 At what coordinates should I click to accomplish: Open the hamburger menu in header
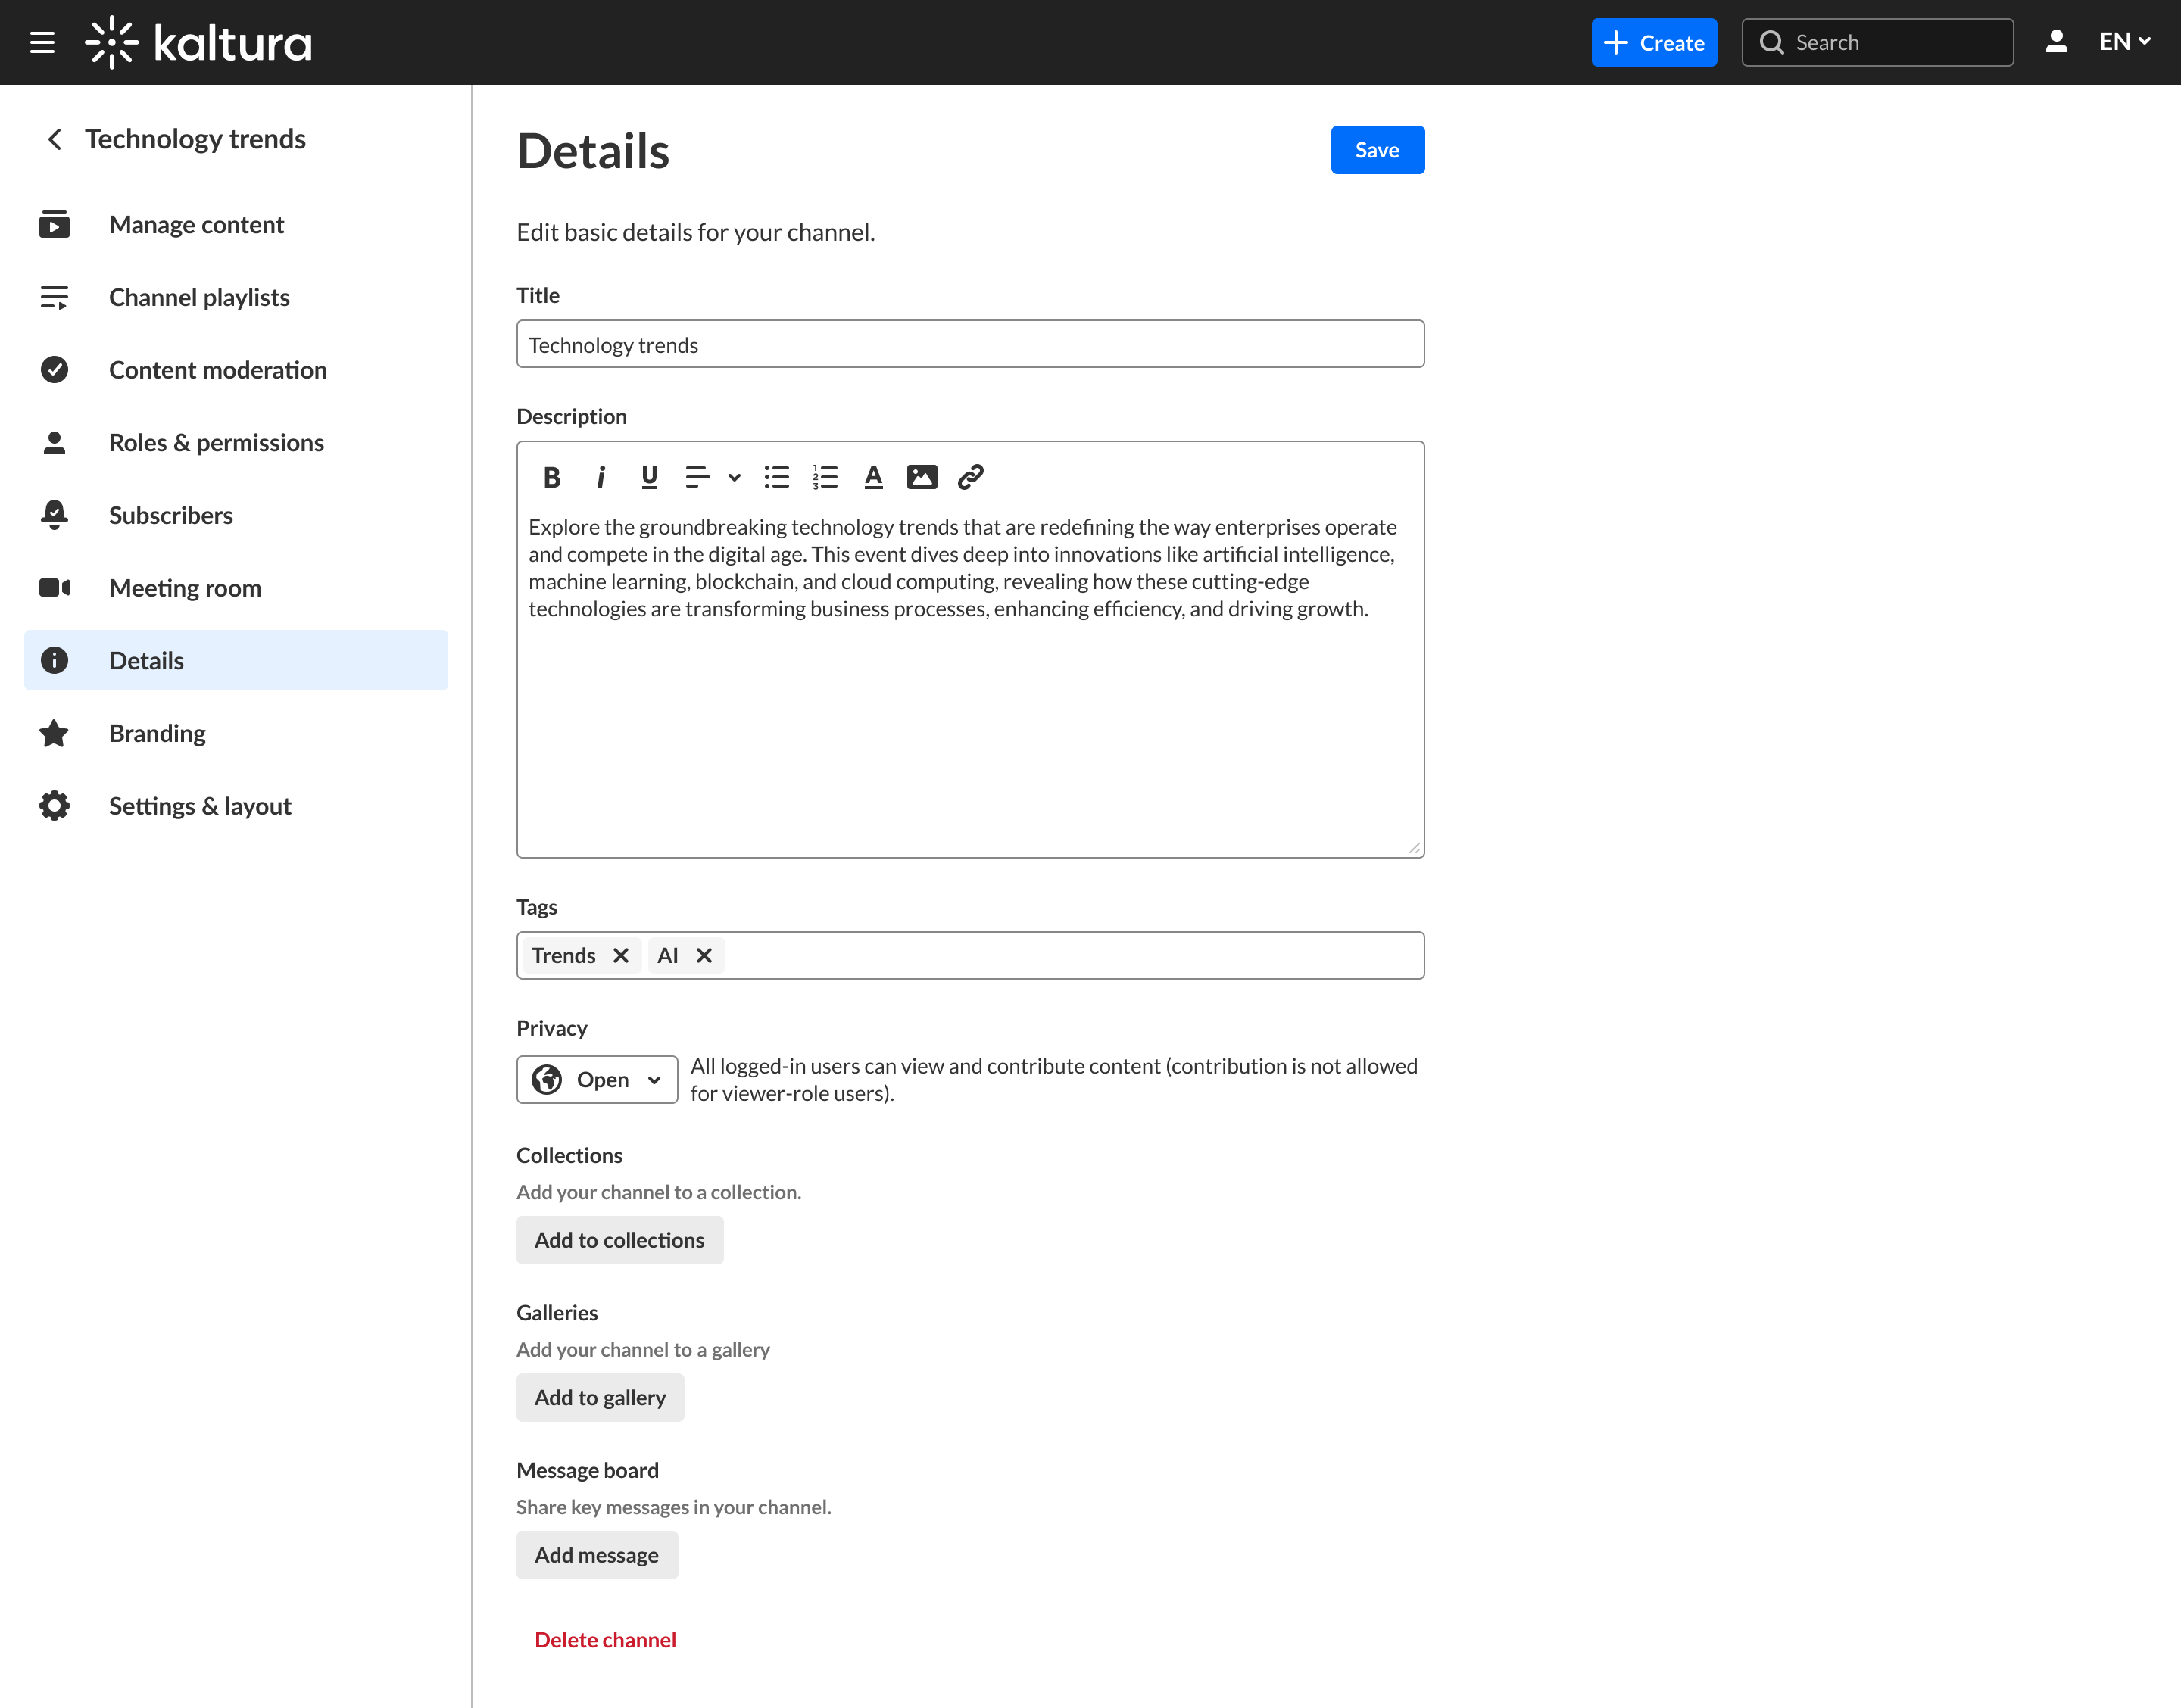[42, 42]
